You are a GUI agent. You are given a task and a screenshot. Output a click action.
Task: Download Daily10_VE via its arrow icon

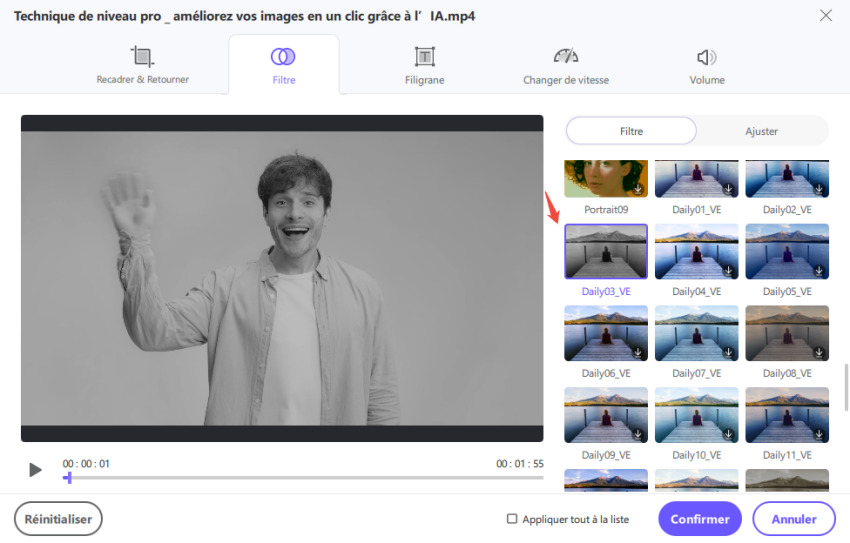pos(729,434)
